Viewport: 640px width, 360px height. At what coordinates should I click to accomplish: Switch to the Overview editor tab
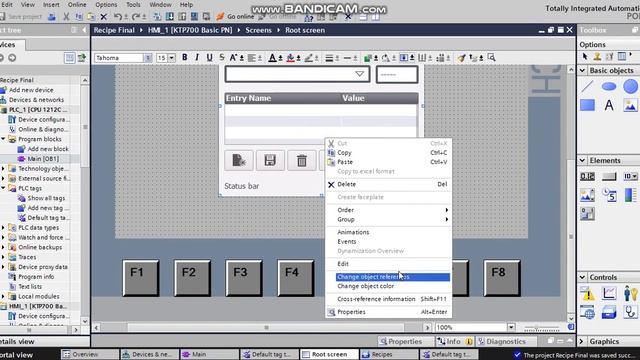pos(90,354)
